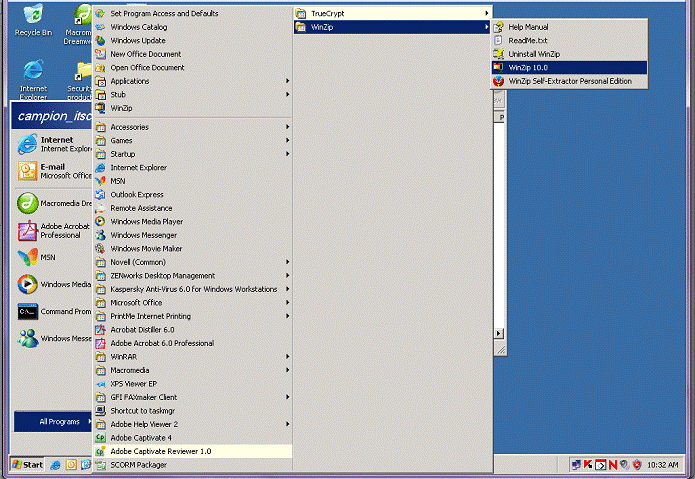
Task: Click the All Programs button
Action: tap(53, 421)
